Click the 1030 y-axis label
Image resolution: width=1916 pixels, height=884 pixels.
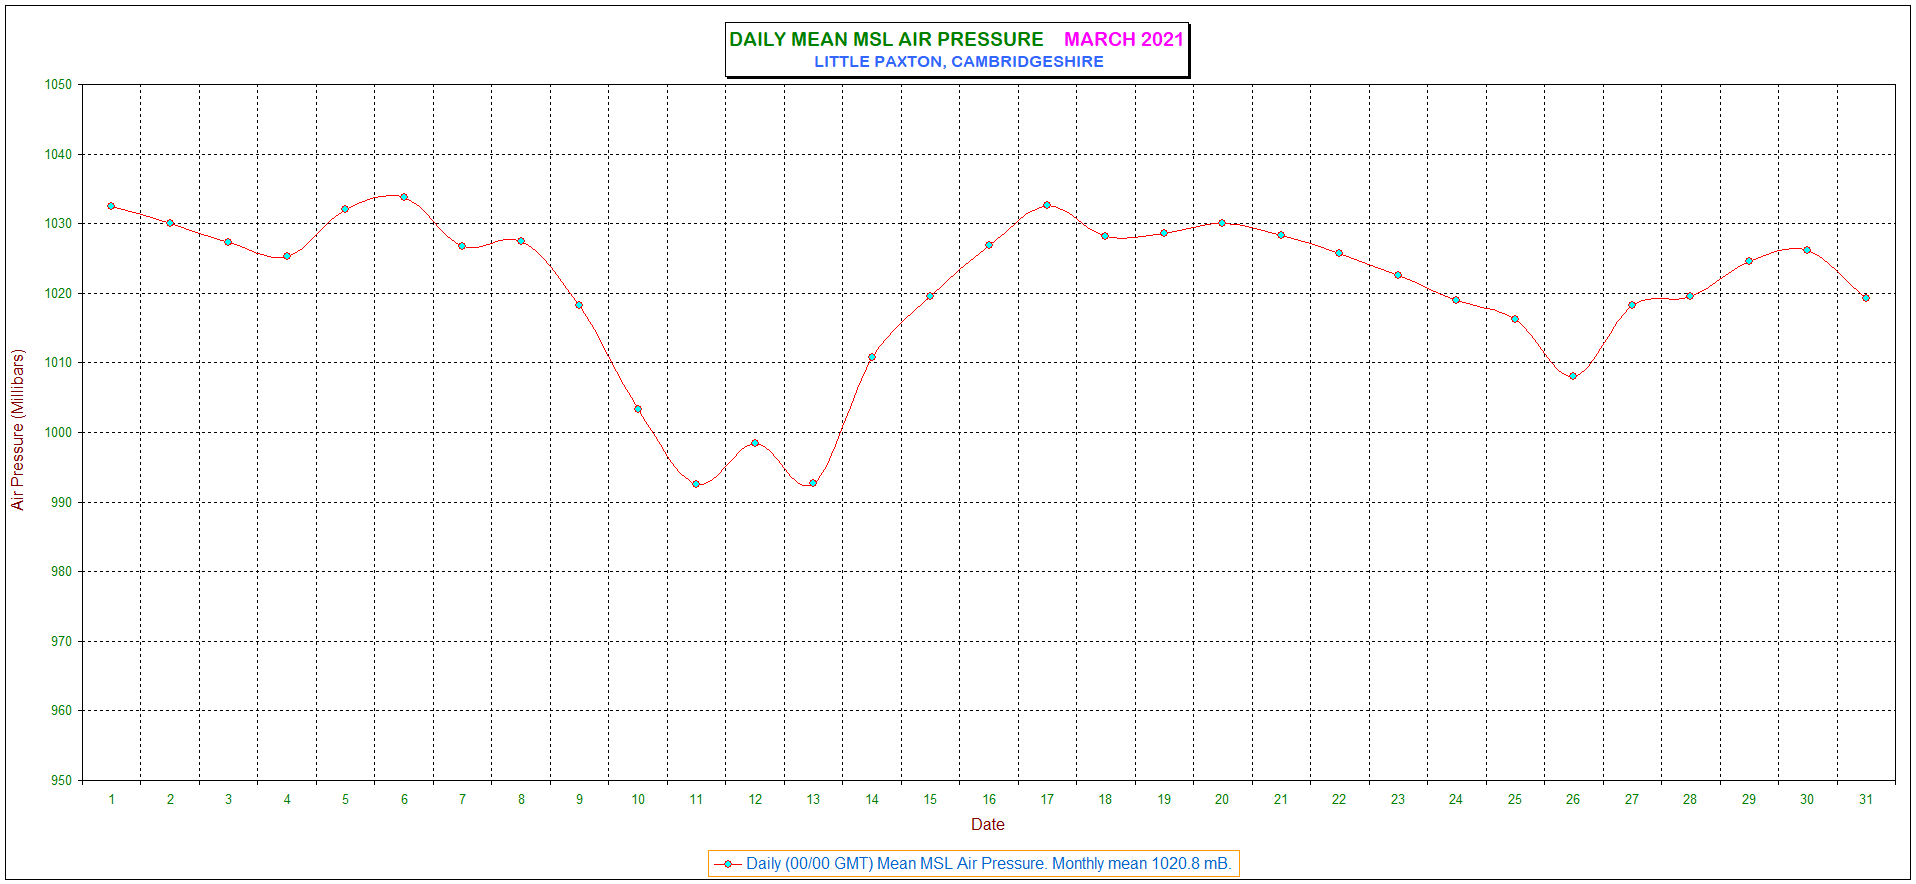tap(58, 224)
